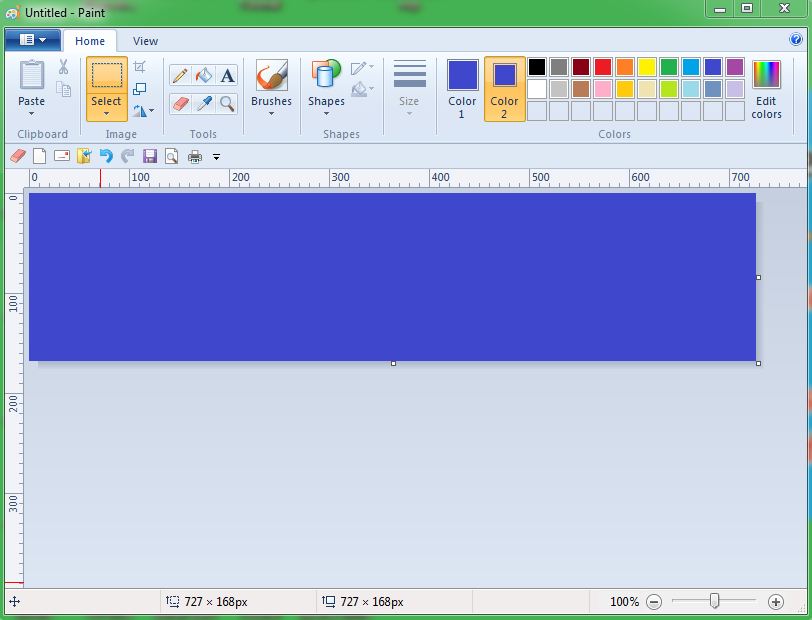Activate the Color 1 foreground button
Image resolution: width=812 pixels, height=620 pixels.
tap(462, 89)
